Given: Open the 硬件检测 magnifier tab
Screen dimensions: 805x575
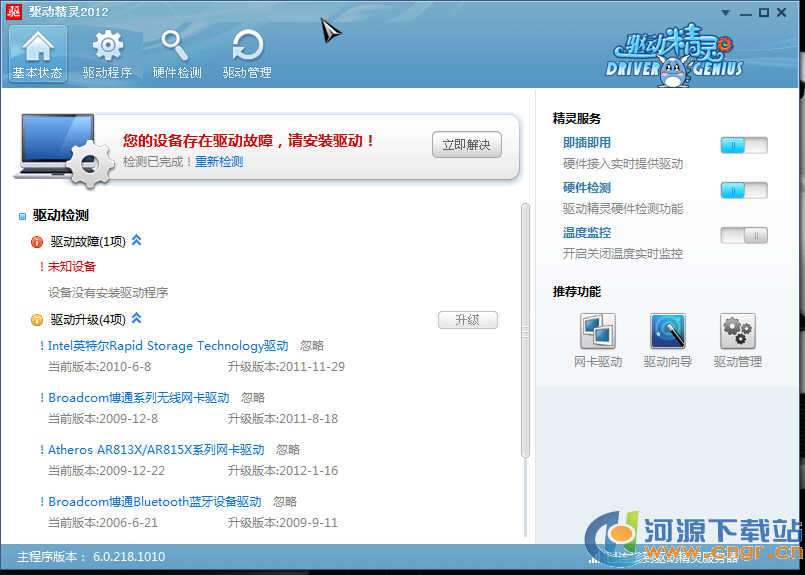Looking at the screenshot, I should click(177, 54).
